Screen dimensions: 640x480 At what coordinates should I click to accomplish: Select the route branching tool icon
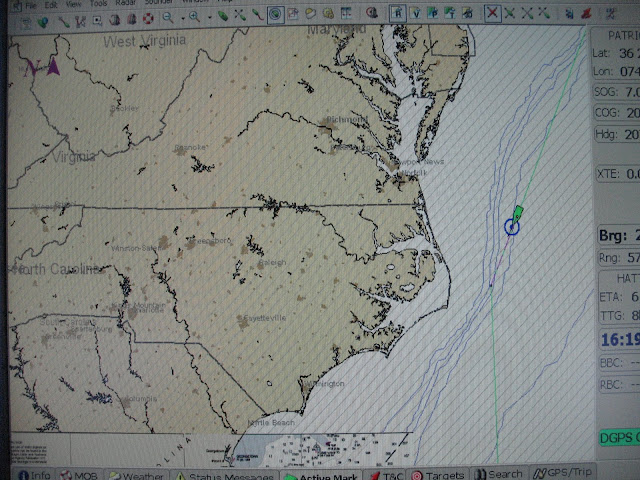coord(80,21)
